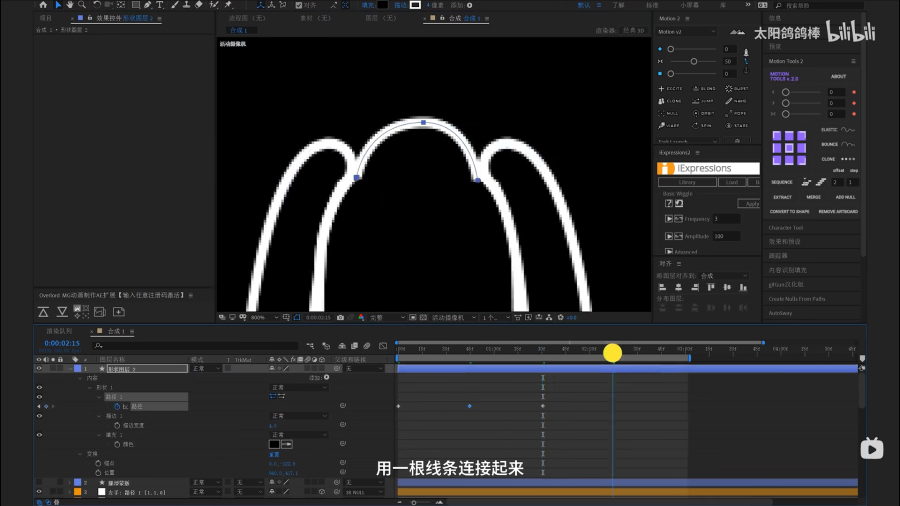Select the Rectangle shape tool
This screenshot has width=900, height=506.
tap(135, 5)
